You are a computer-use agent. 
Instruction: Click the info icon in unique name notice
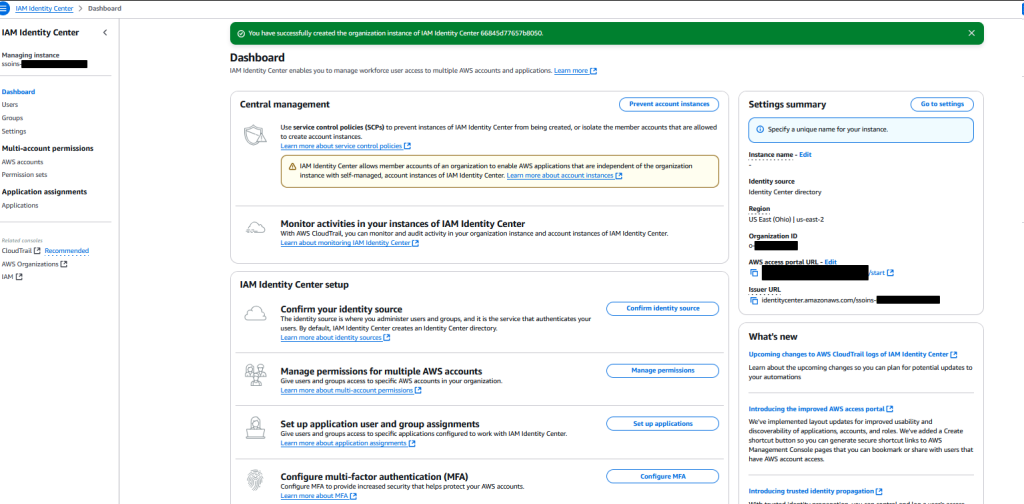click(x=760, y=130)
